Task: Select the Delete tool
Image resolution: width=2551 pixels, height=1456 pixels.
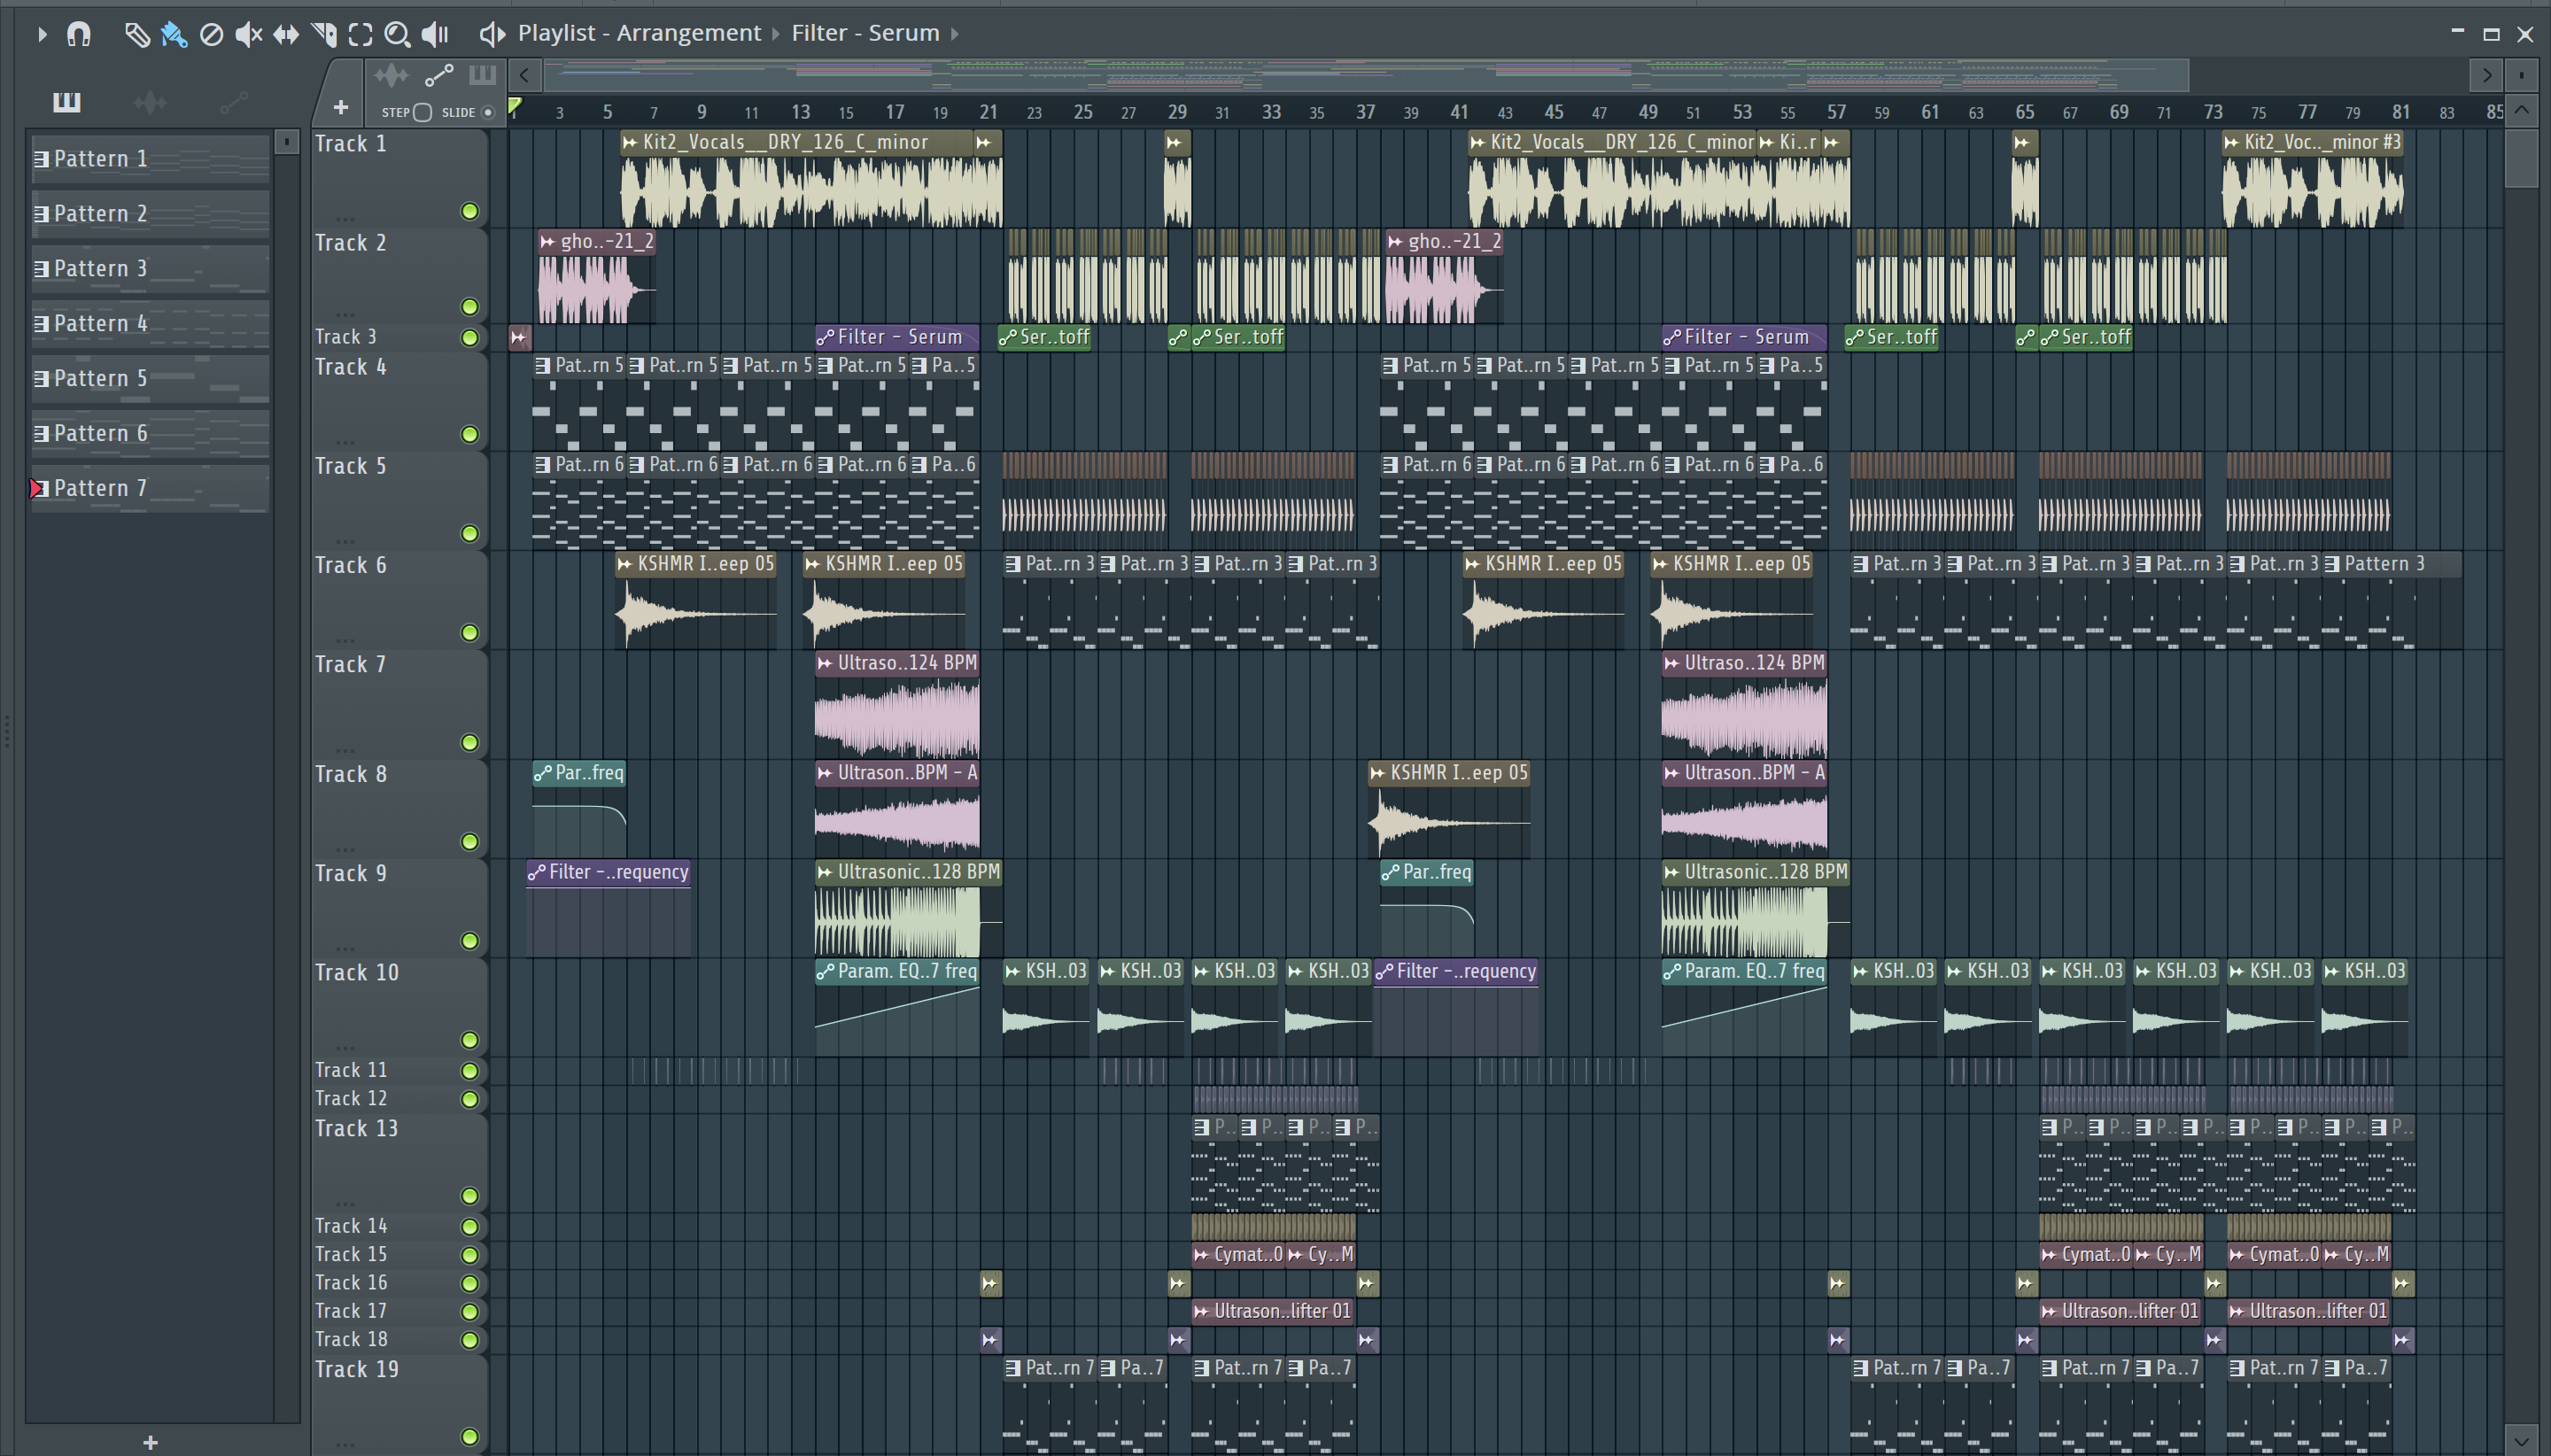Action: (211, 34)
